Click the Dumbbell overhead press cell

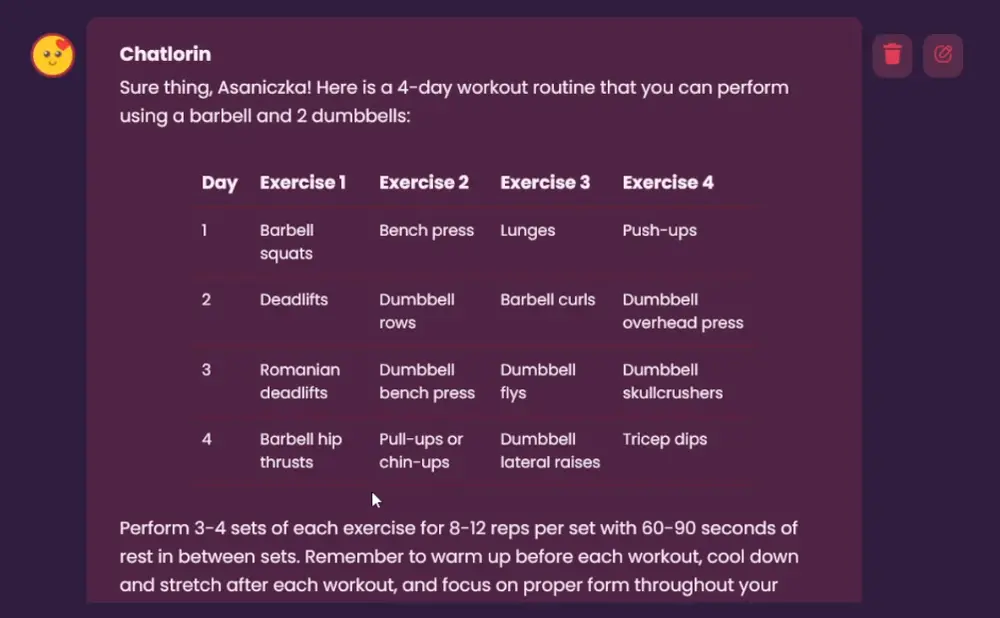(x=683, y=311)
